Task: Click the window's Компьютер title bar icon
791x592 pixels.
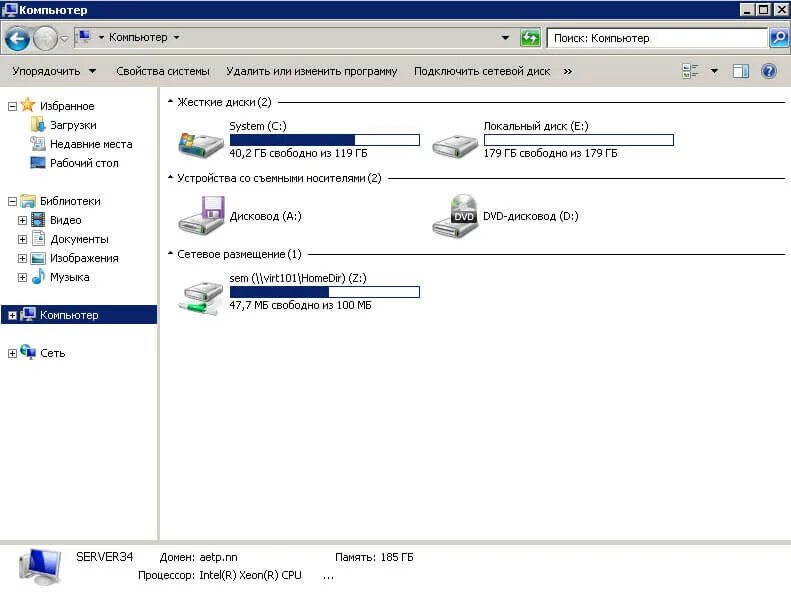Action: [x=9, y=9]
